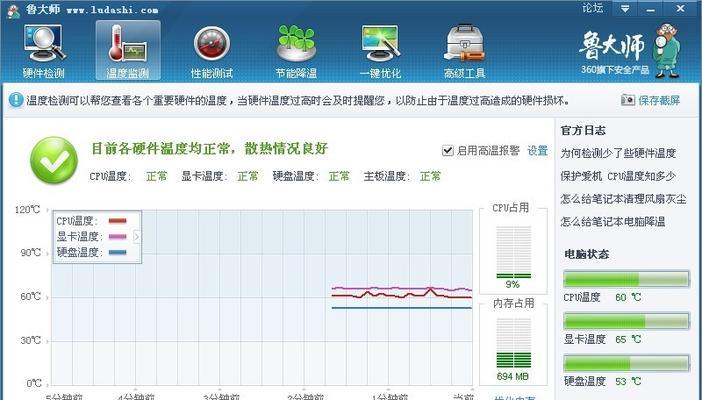Click the blue info icon in notice bar
Viewport: 702px width, 400px height.
pos(16,99)
